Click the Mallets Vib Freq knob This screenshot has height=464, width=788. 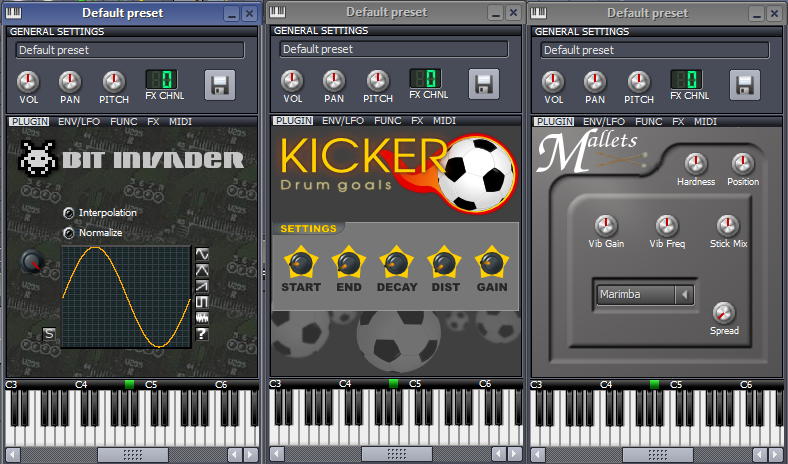click(667, 226)
